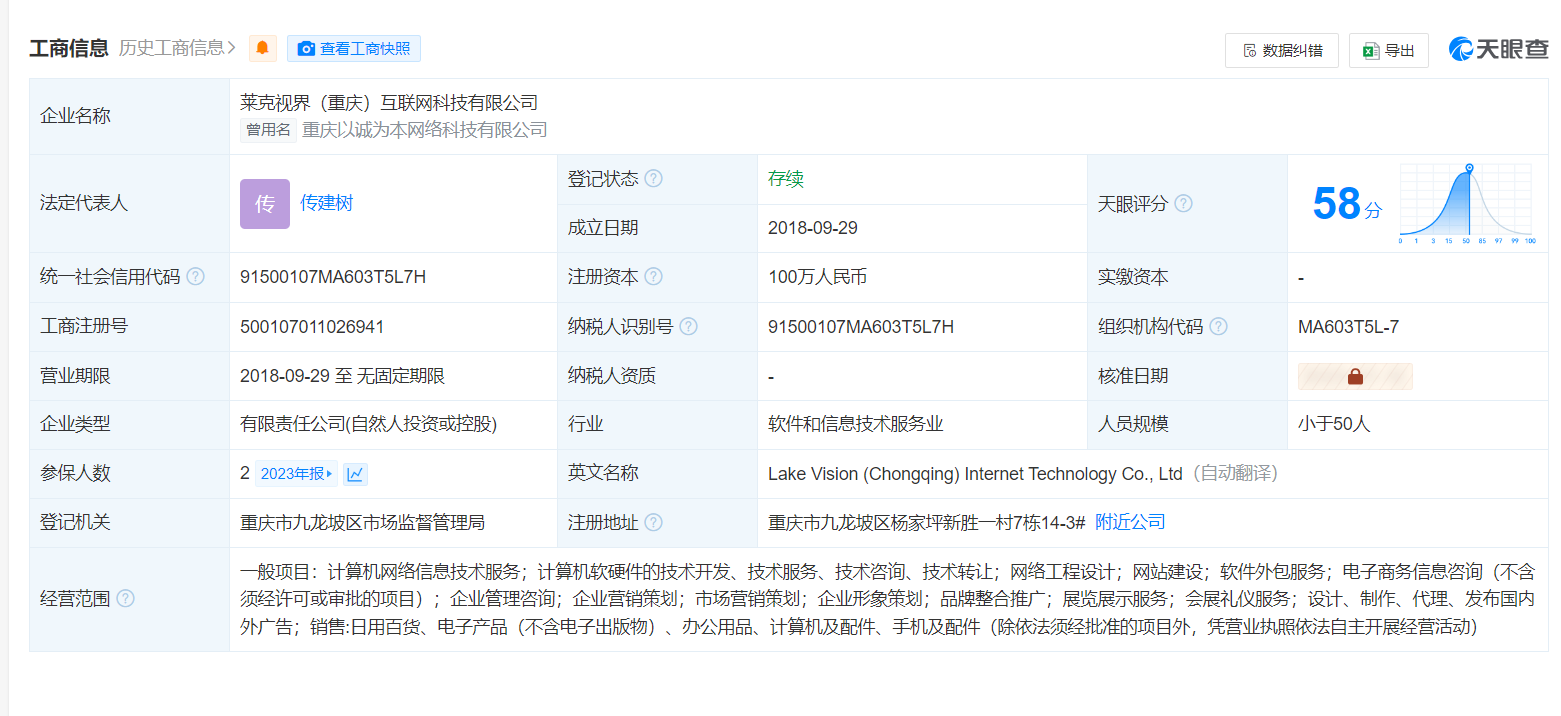1561x716 pixels.
Task: Click help icon beside 天眼评分
Action: tap(1183, 204)
